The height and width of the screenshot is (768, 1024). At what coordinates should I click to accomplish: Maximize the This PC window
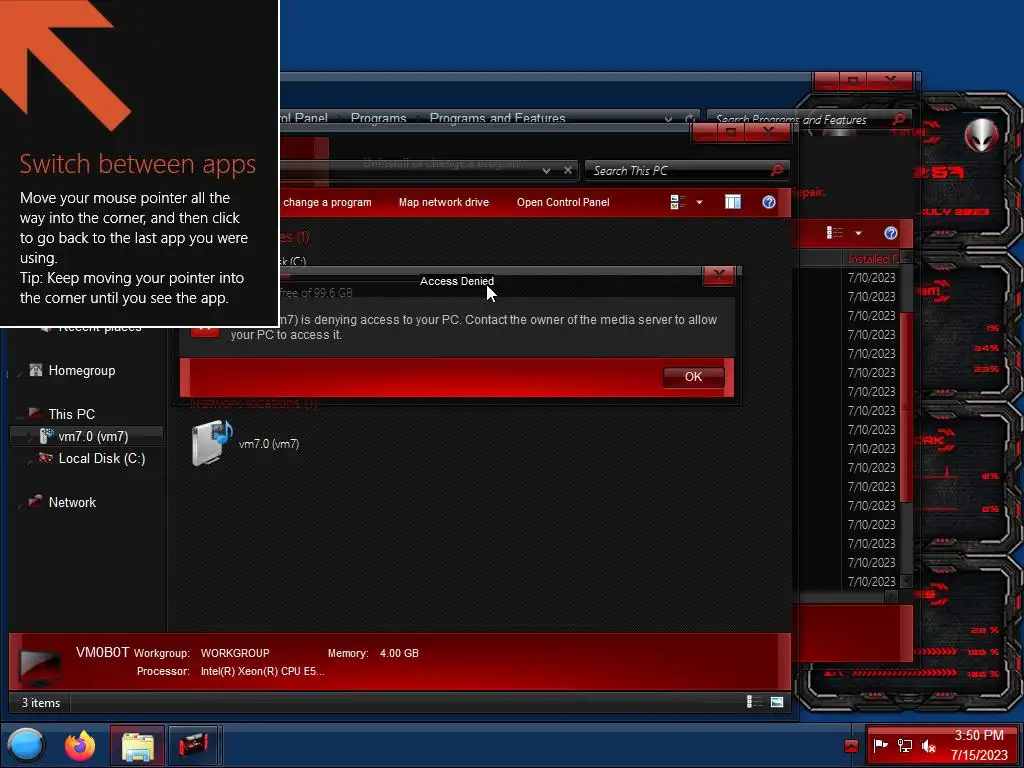coord(731,133)
